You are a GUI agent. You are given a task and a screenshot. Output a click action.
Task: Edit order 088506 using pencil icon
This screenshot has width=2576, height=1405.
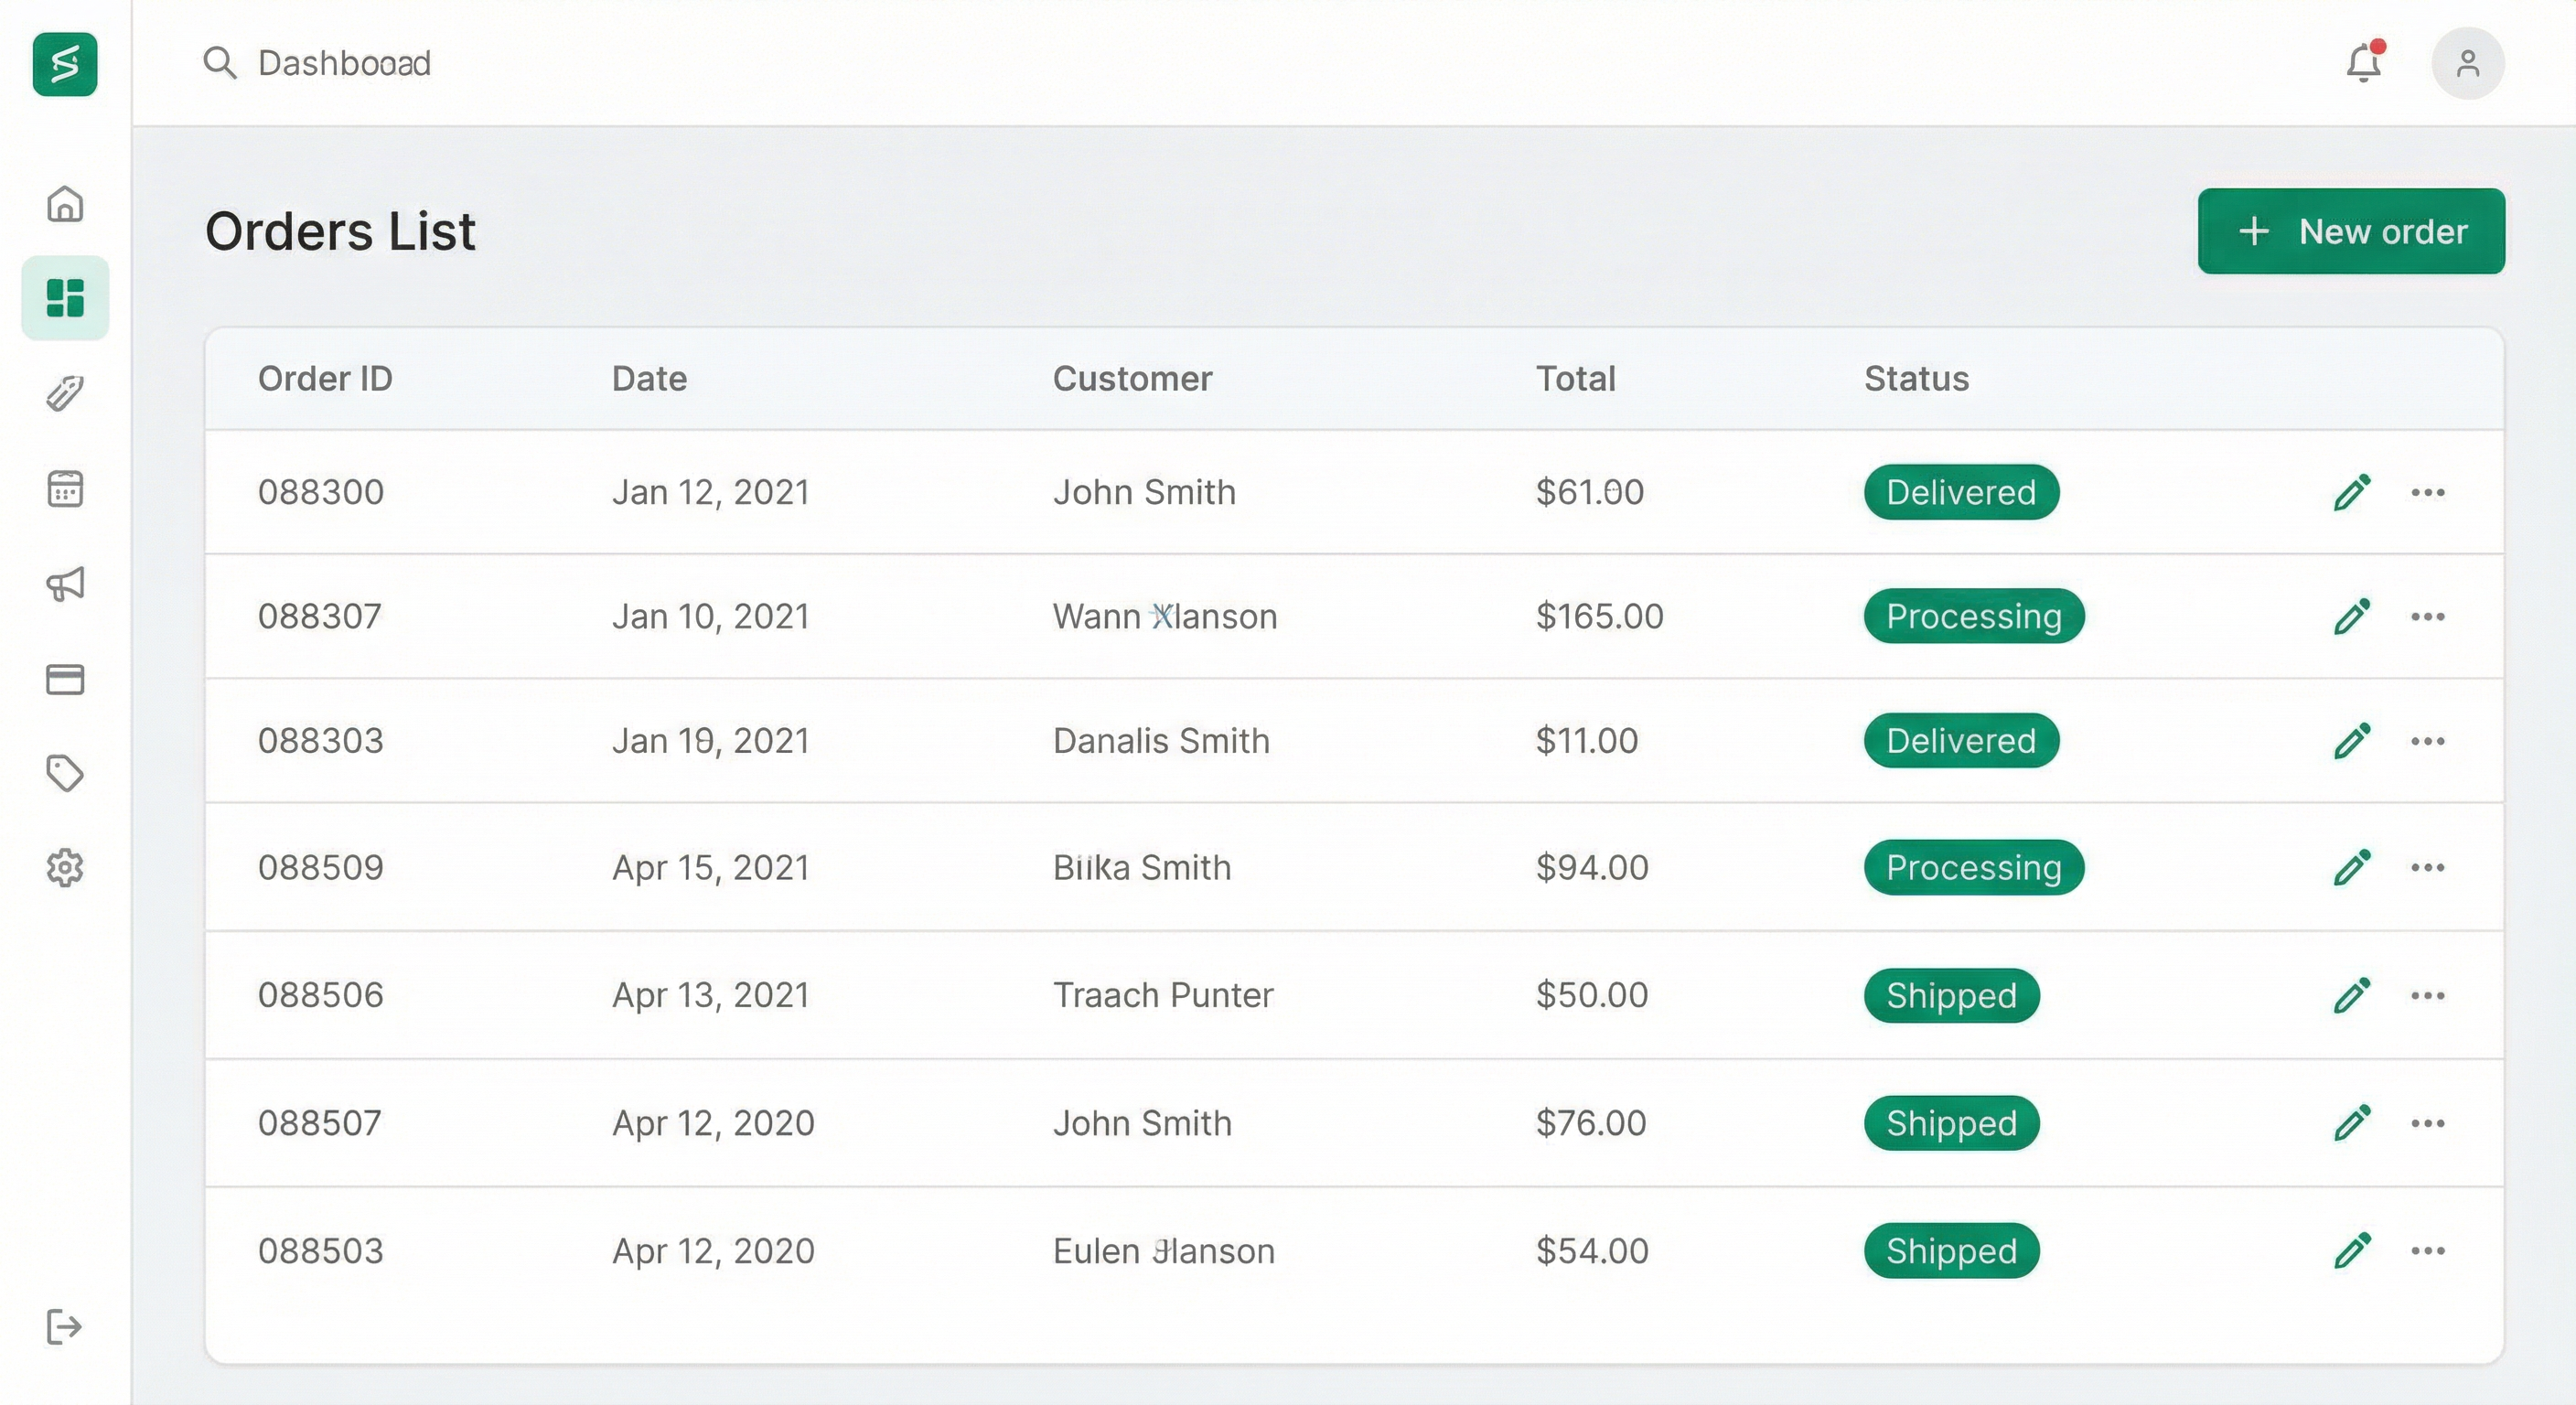tap(2352, 995)
